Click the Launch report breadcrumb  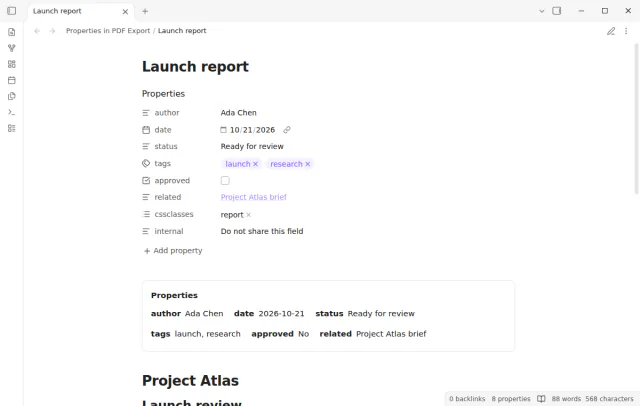coord(182,31)
